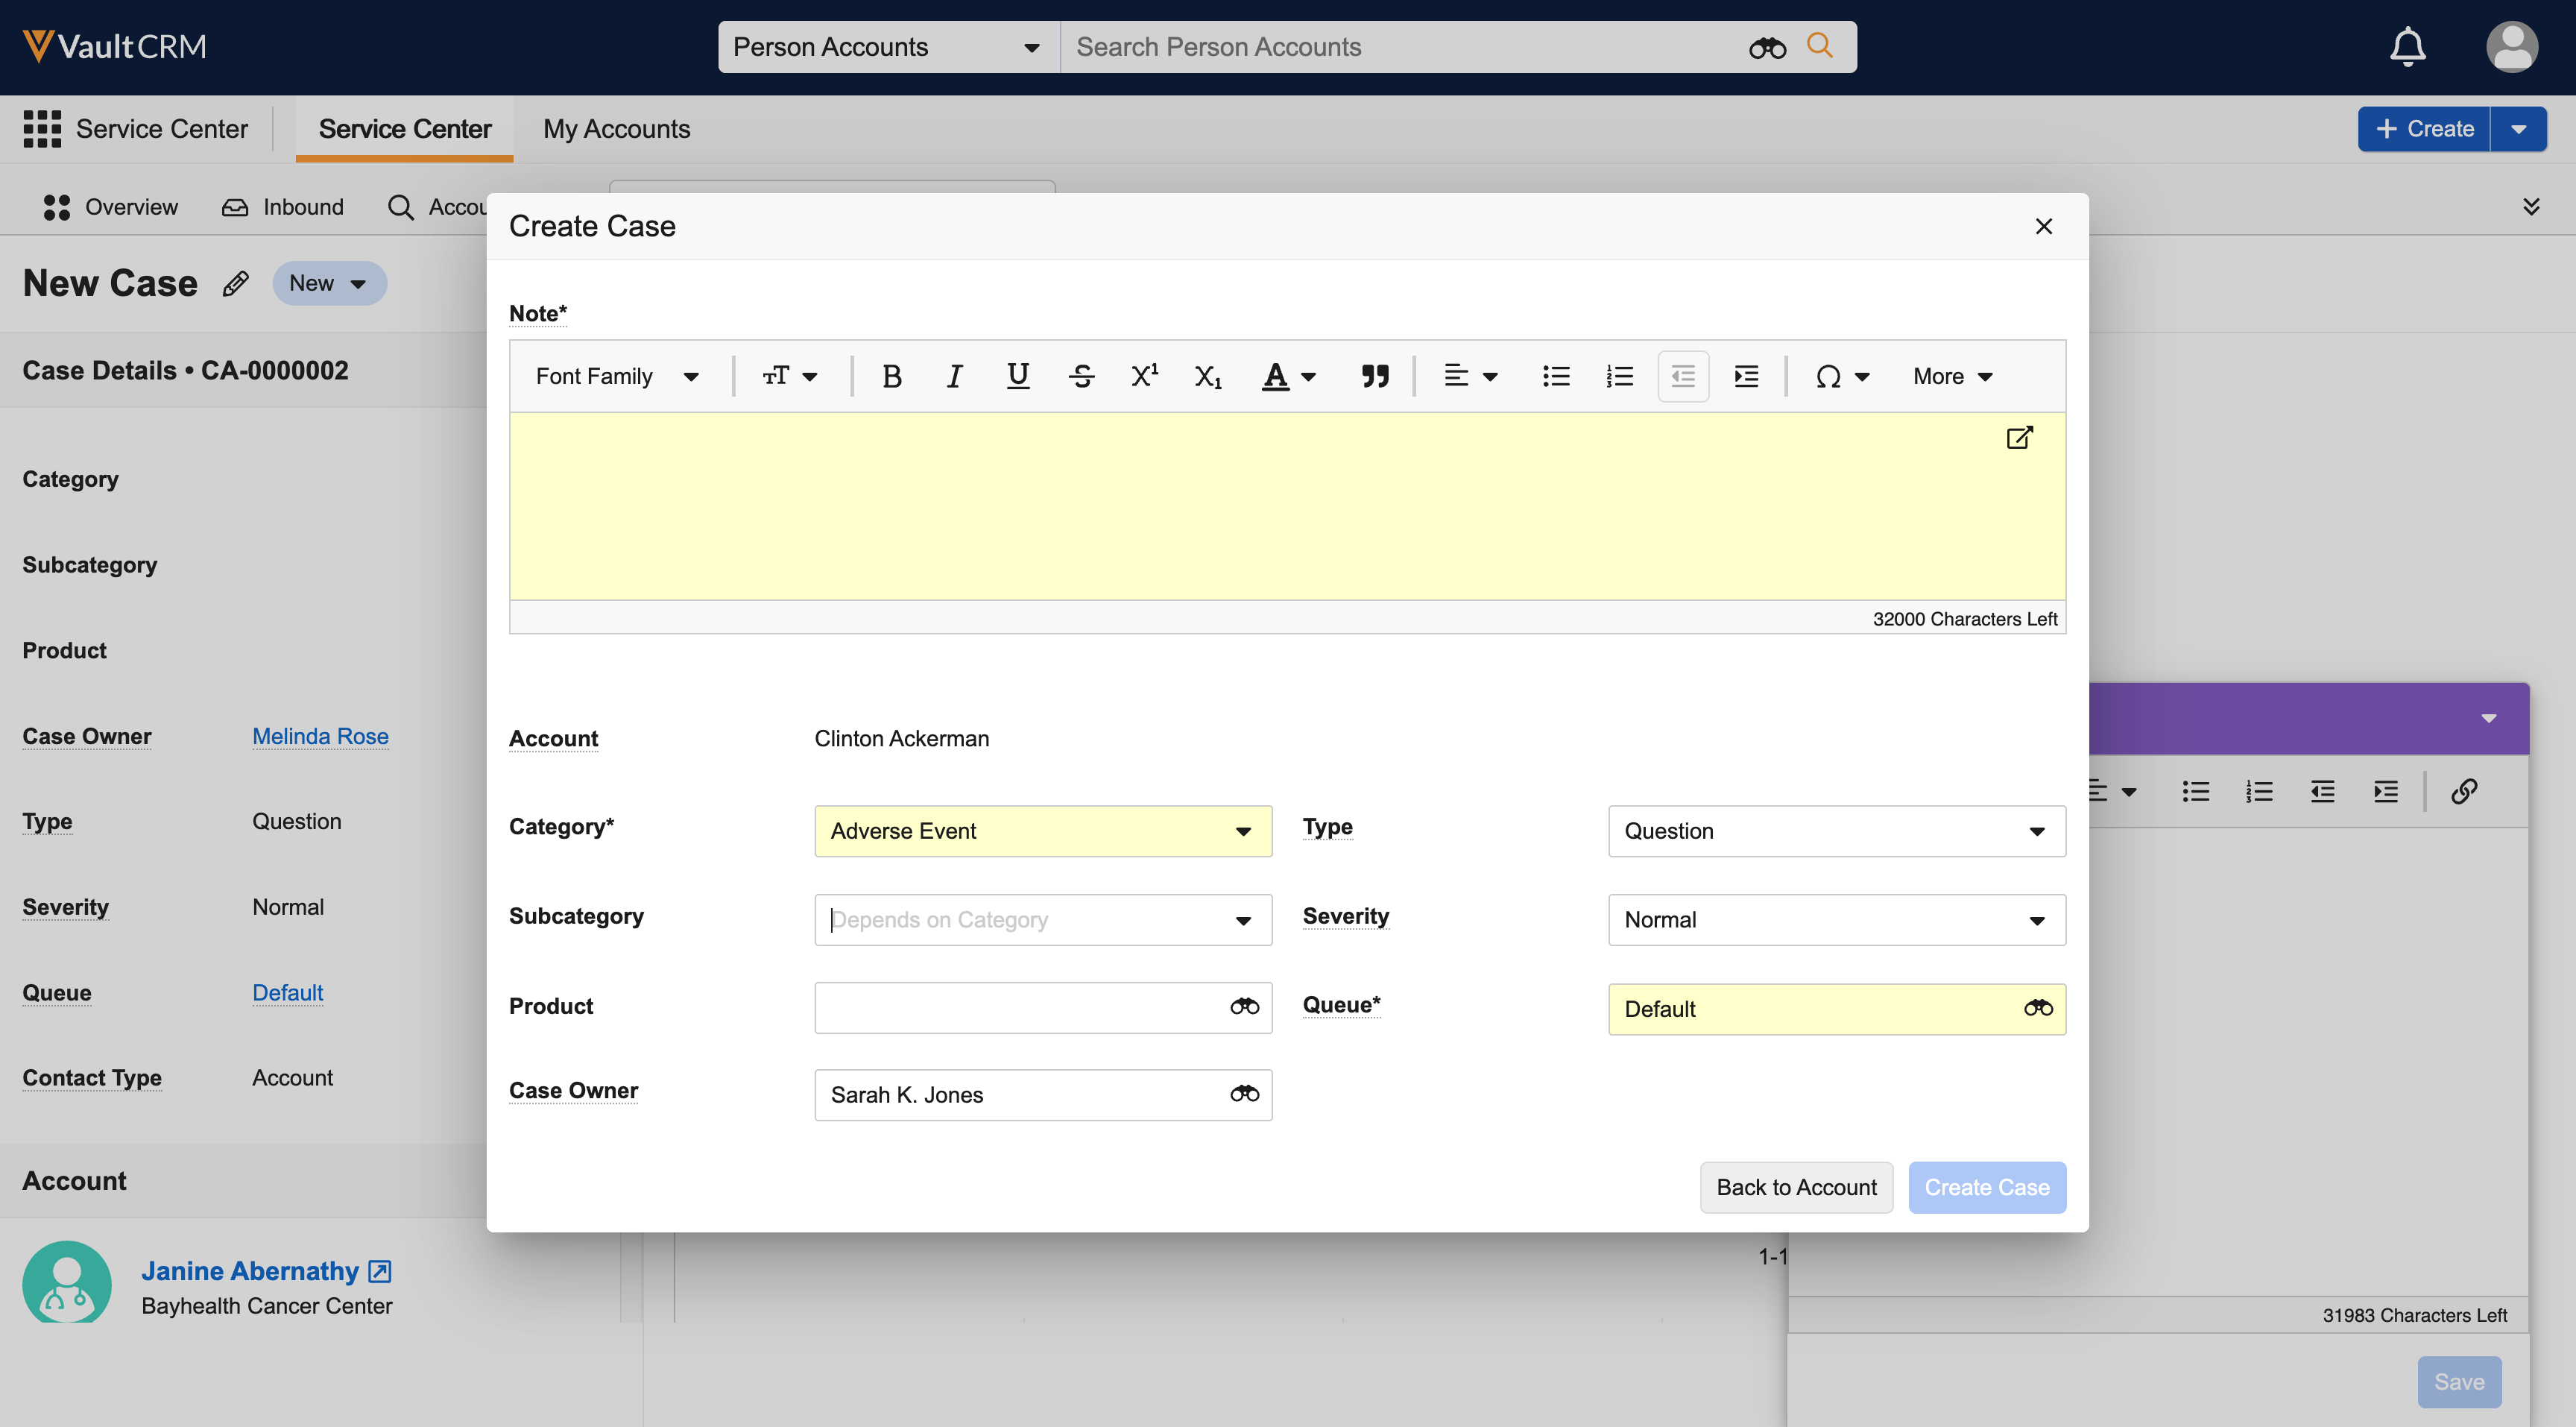The height and width of the screenshot is (1427, 2576).
Task: Open the Severity dropdown set to Normal
Action: pyautogui.click(x=1836, y=920)
